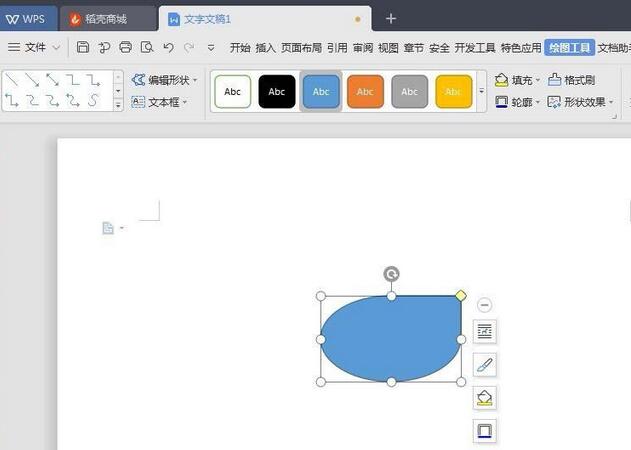The width and height of the screenshot is (631, 450).
Task: Click the rotation handle above shape
Action: point(391,274)
